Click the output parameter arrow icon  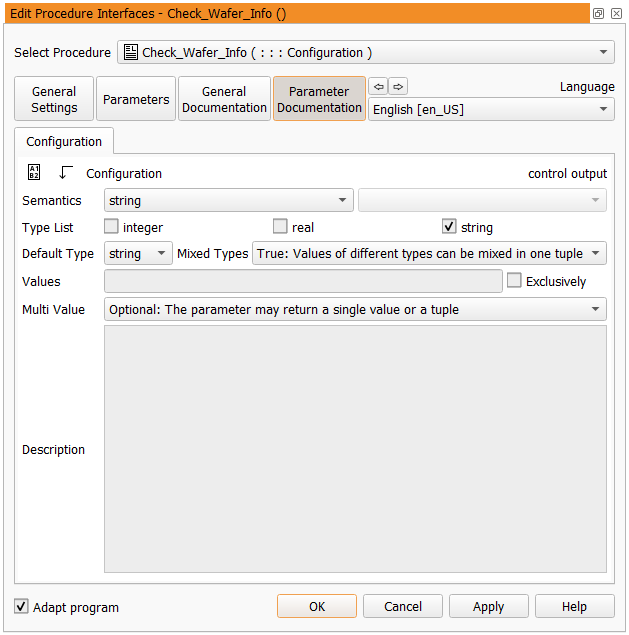[66, 173]
